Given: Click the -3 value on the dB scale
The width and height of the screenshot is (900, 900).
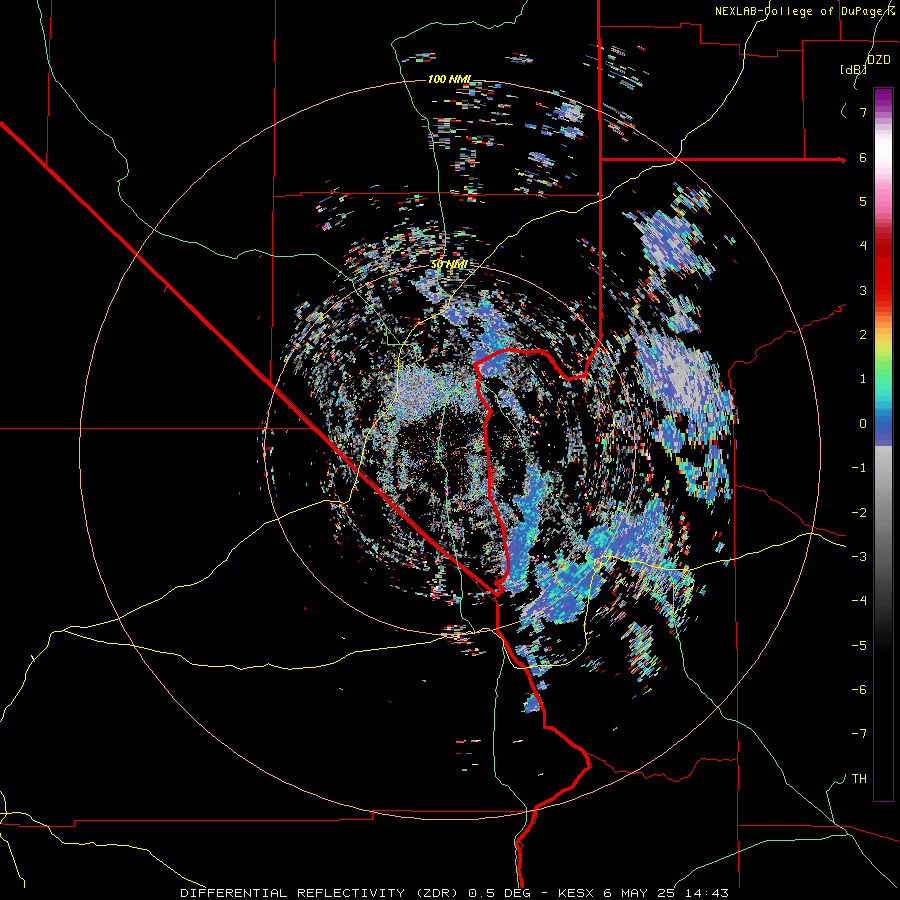Looking at the screenshot, I should pyautogui.click(x=859, y=557).
